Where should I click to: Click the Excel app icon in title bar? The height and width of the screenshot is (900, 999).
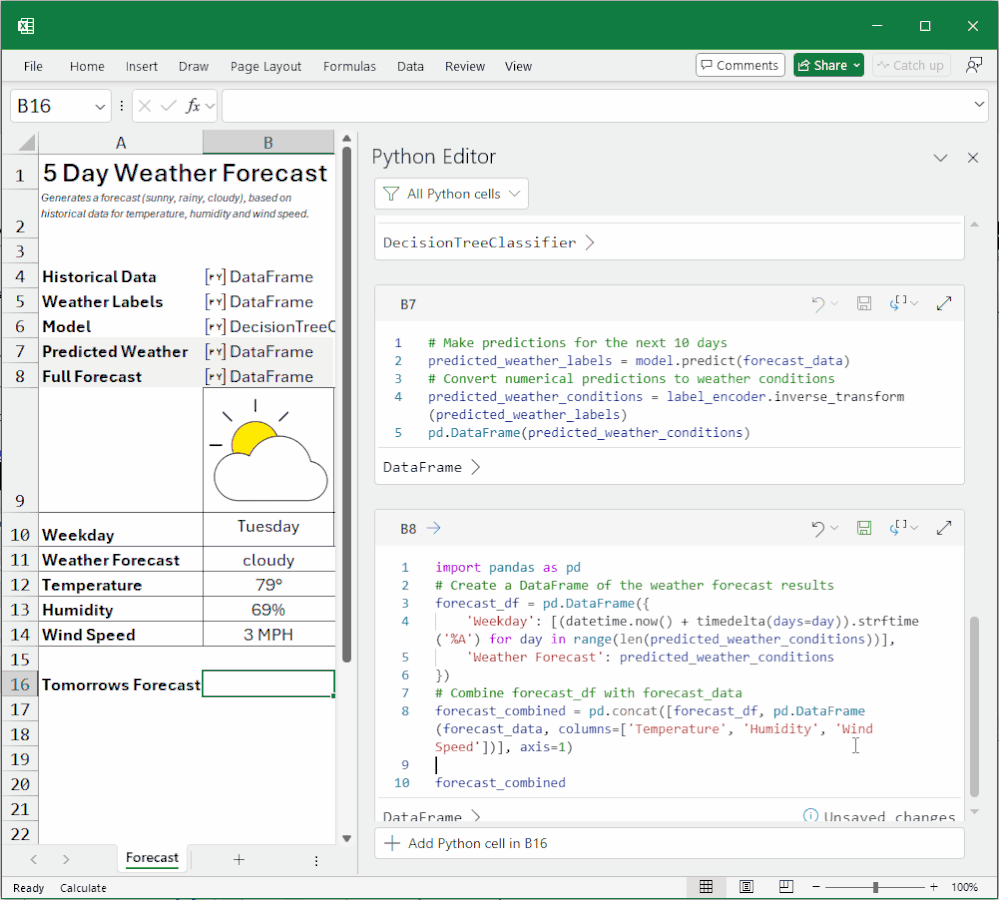tap(26, 25)
